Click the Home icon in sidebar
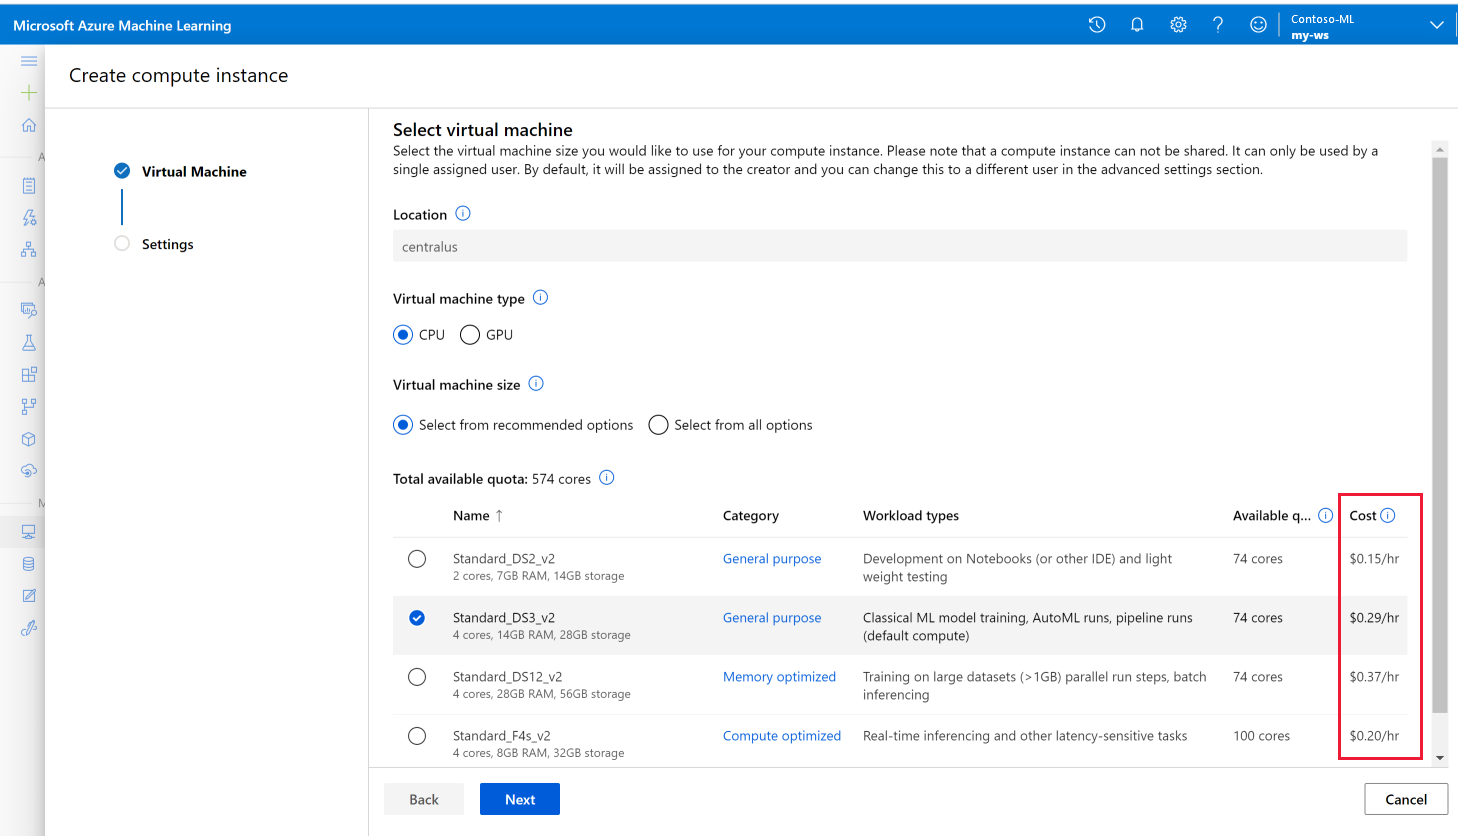 [x=29, y=125]
